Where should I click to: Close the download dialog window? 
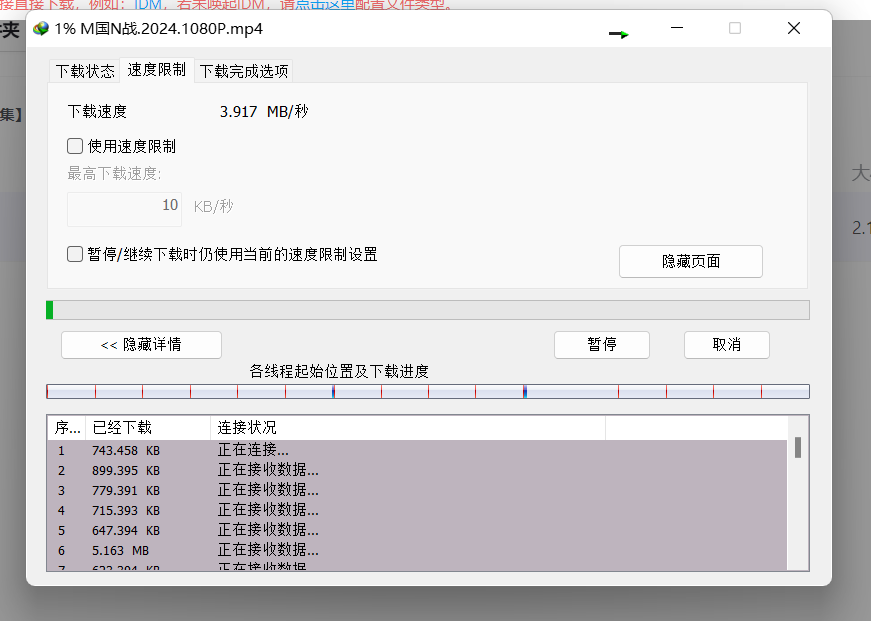[x=793, y=29]
